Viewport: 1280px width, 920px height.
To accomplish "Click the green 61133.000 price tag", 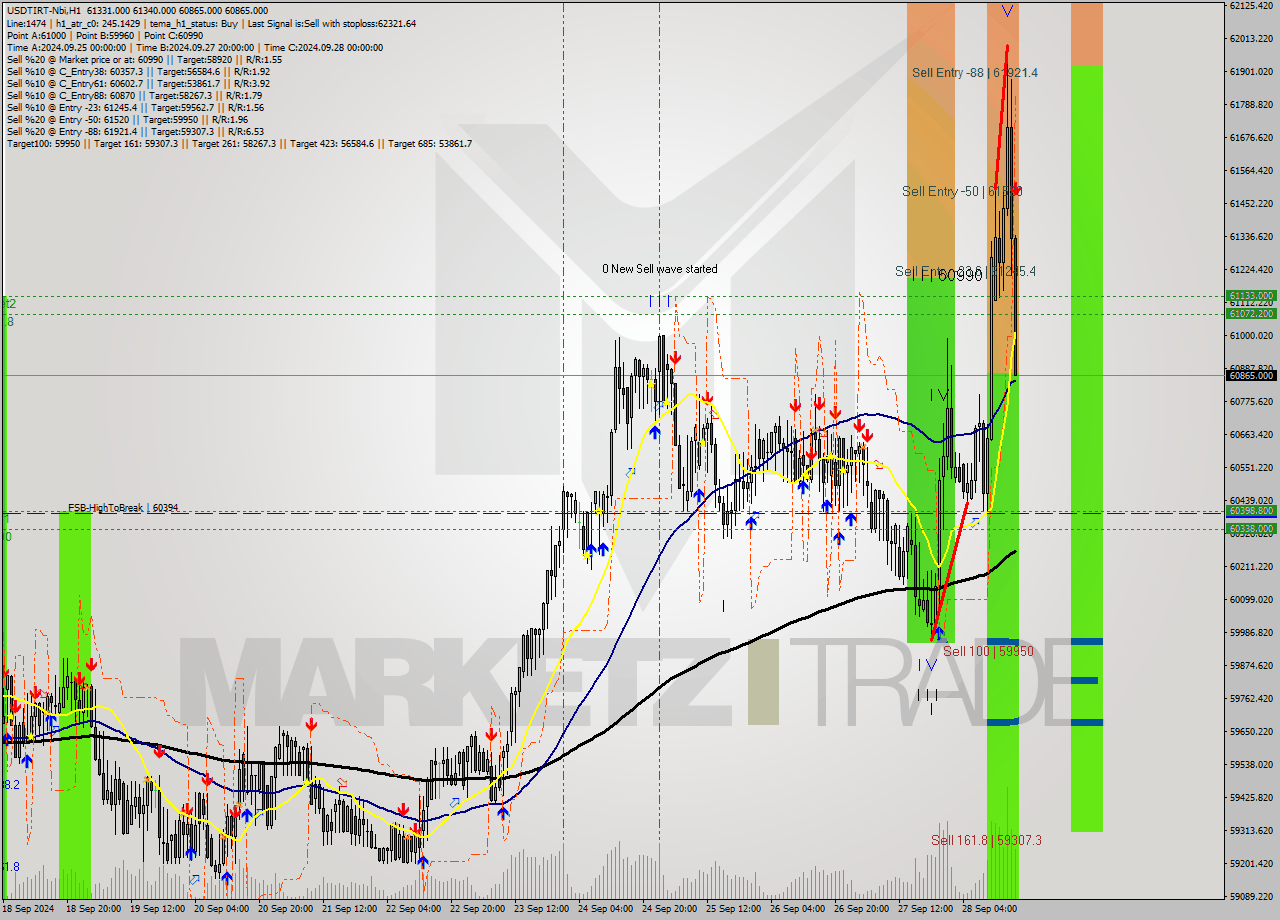I will [1251, 296].
